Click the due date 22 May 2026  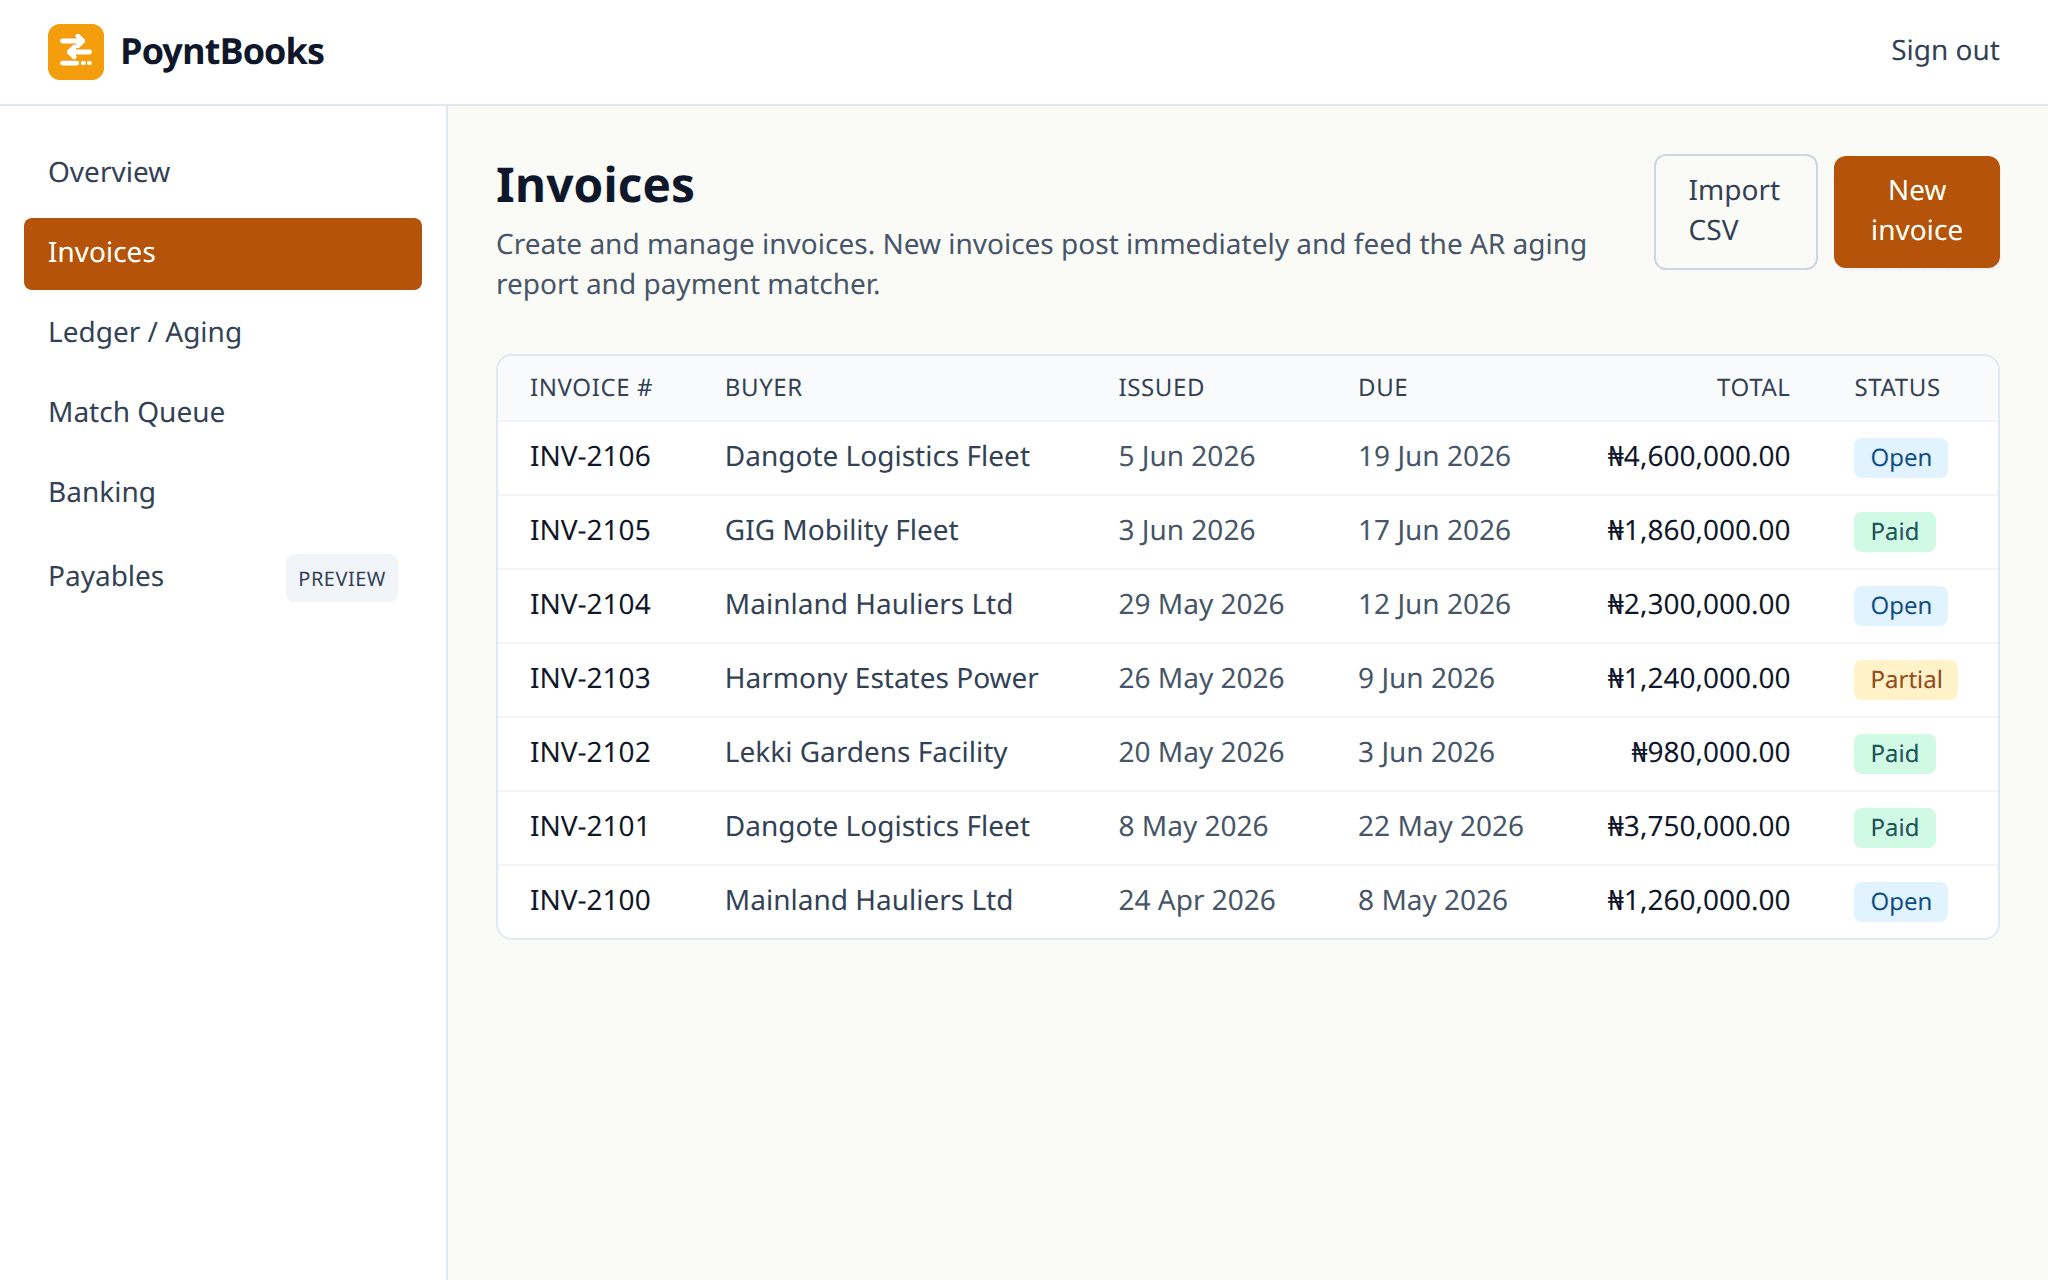click(1440, 827)
